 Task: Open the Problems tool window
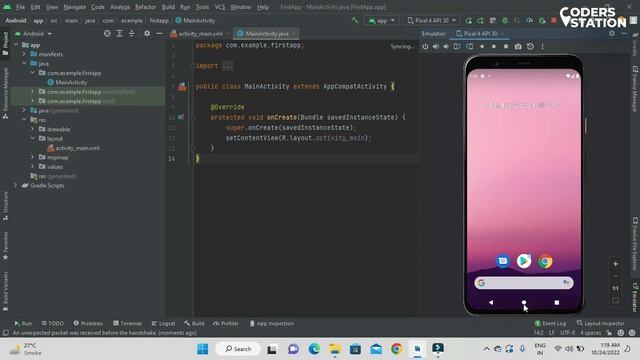pyautogui.click(x=88, y=323)
